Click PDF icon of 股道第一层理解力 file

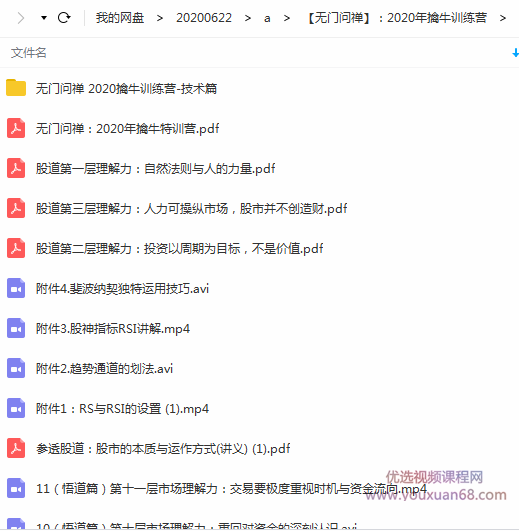click(16, 168)
